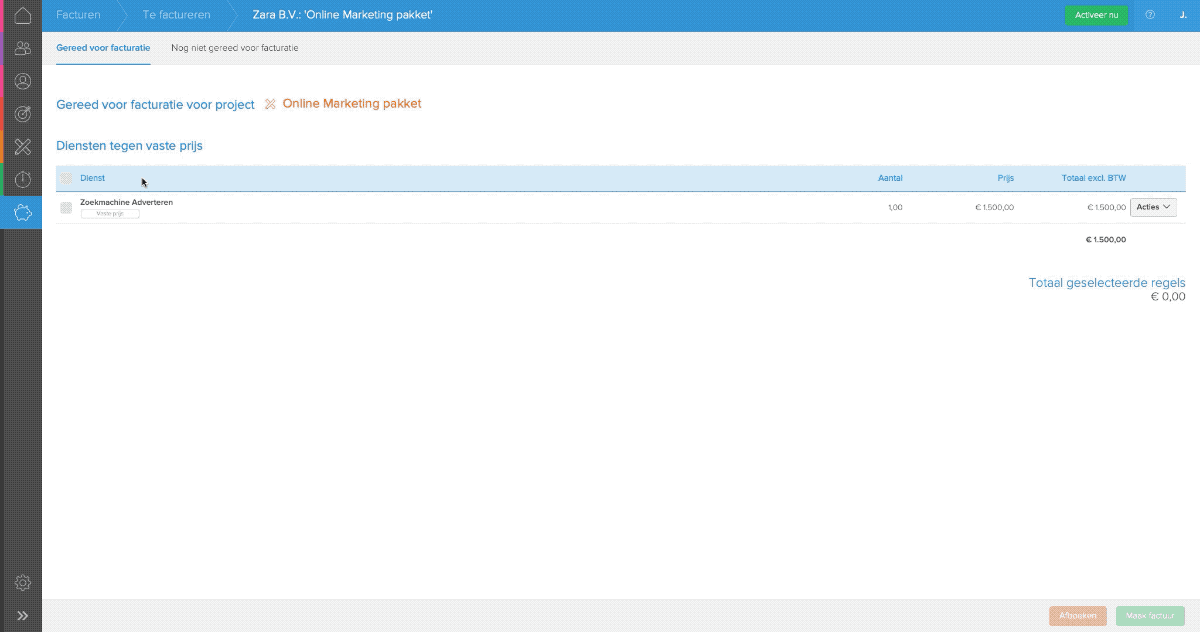1200x632 pixels.
Task: Click the 'Activeer nu' button
Action: 1096,15
